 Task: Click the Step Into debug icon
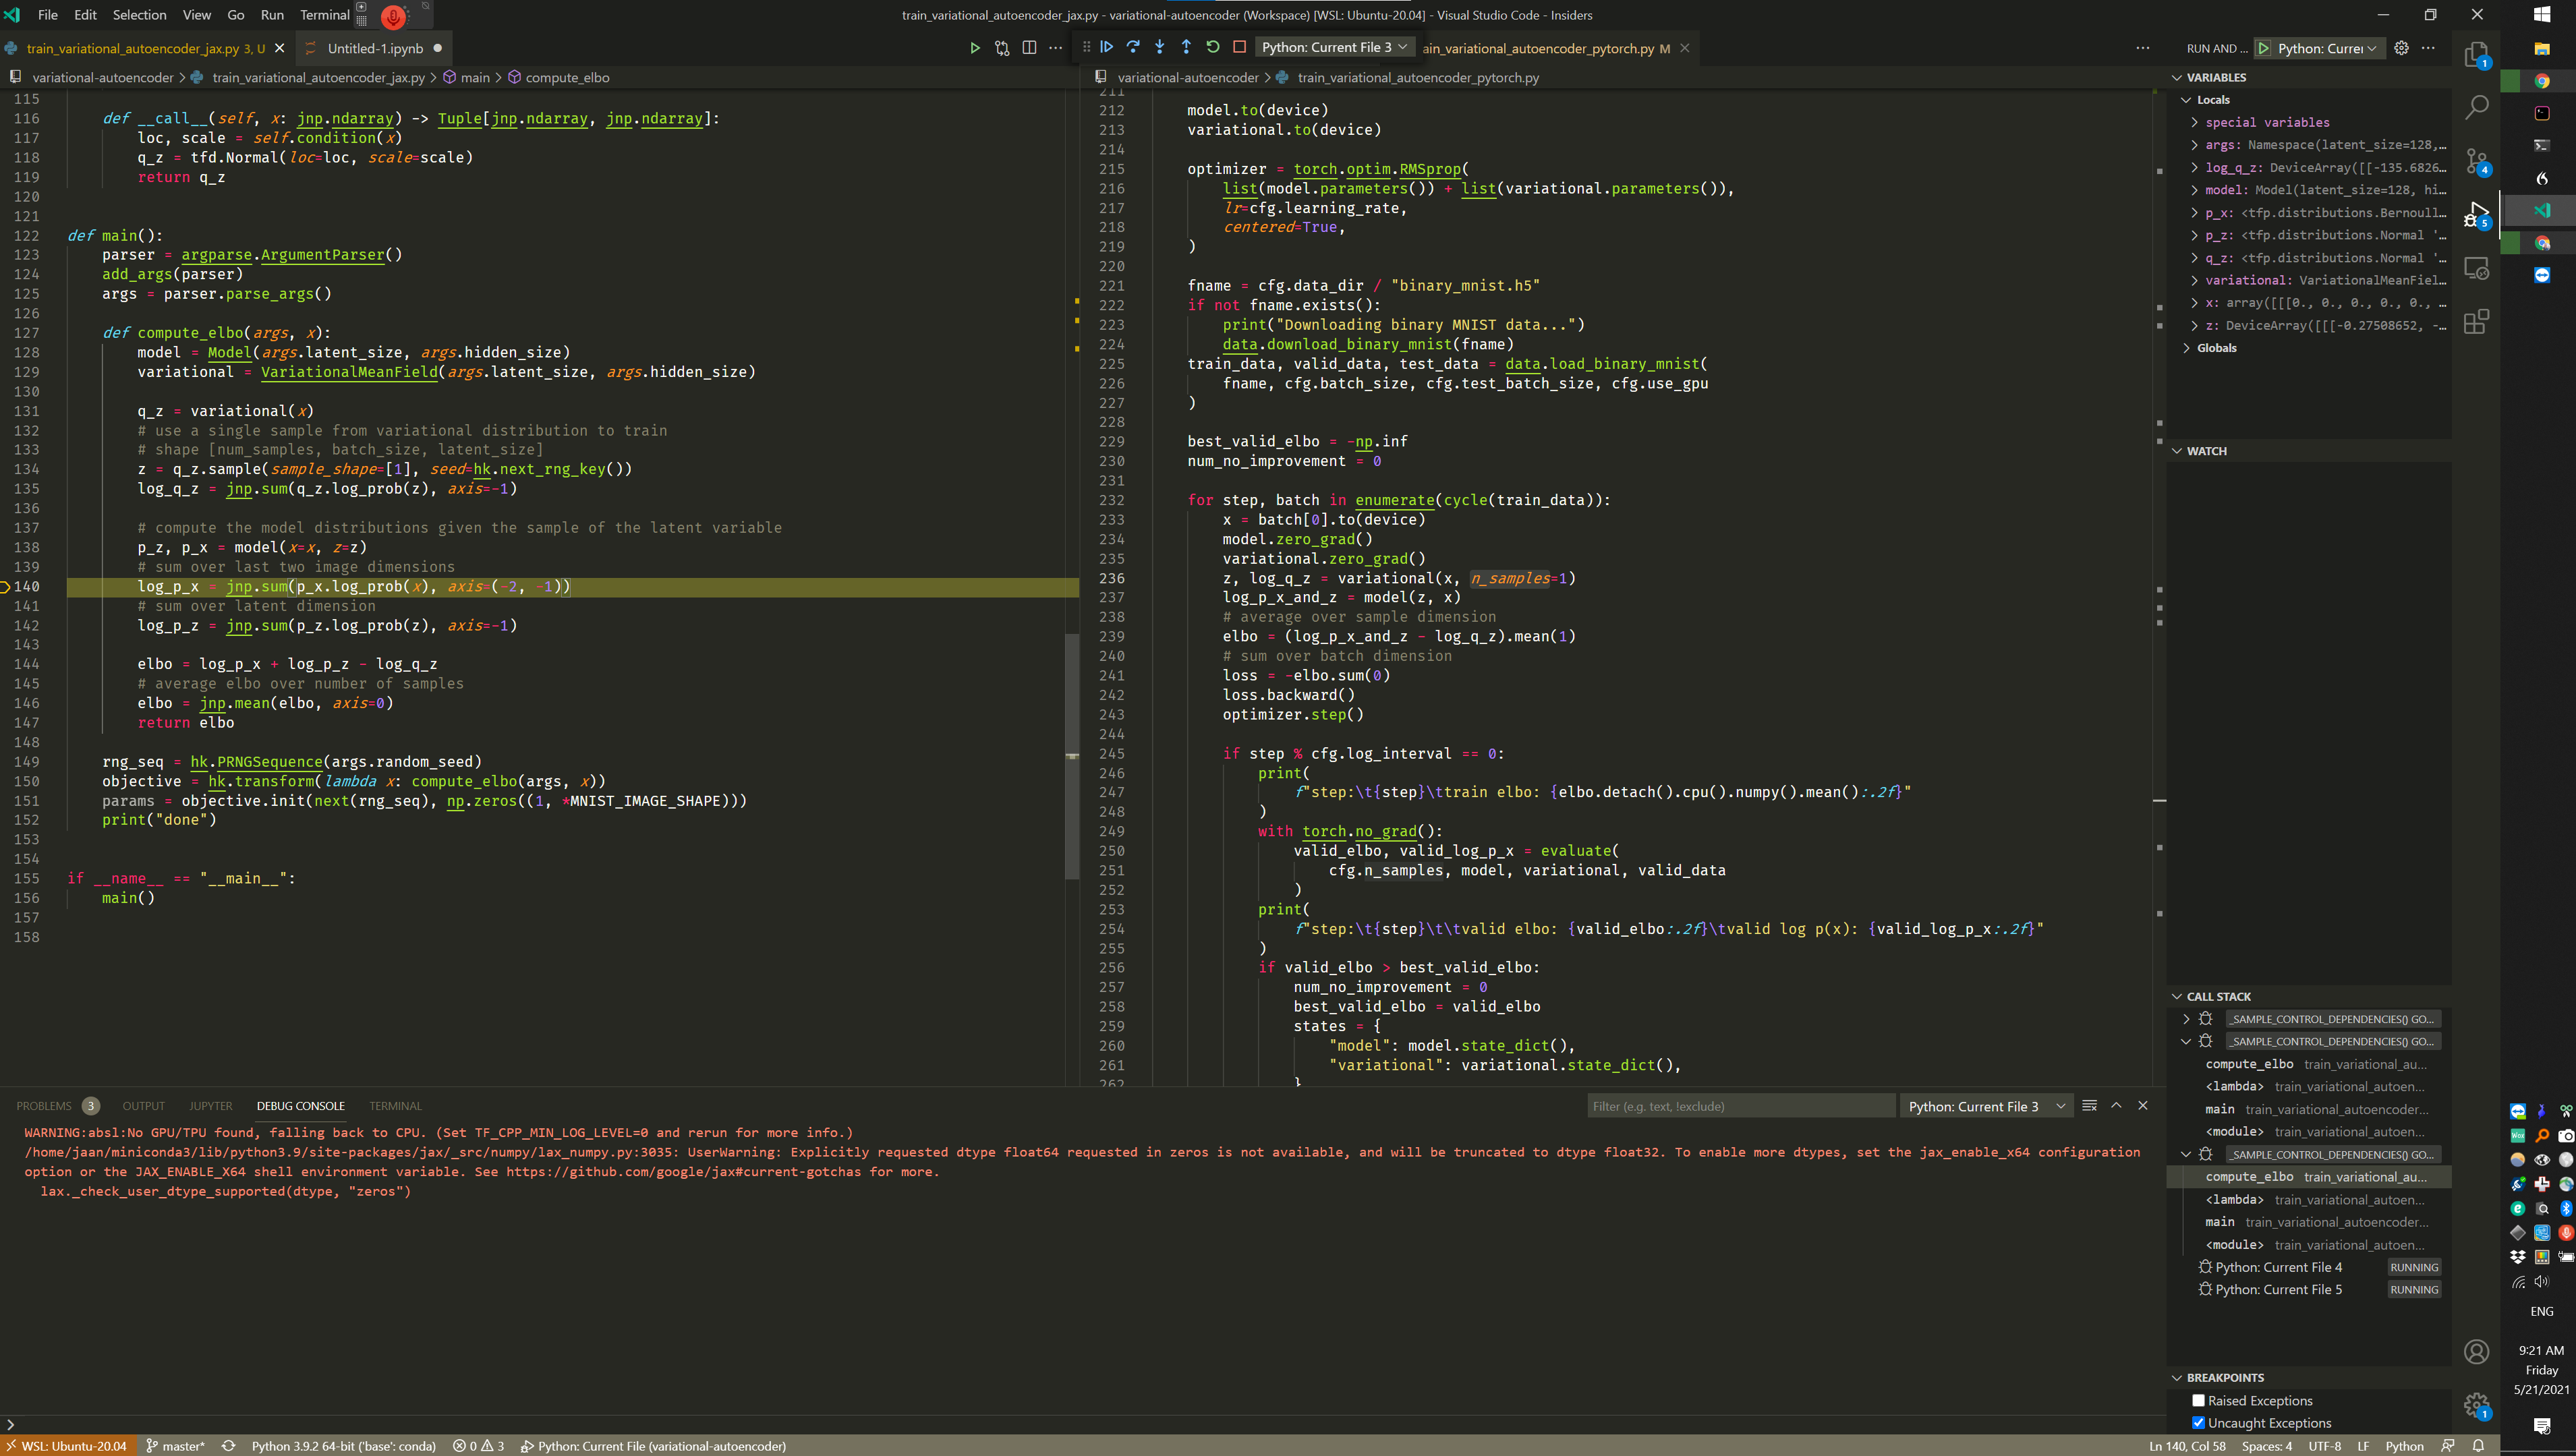click(x=1160, y=47)
